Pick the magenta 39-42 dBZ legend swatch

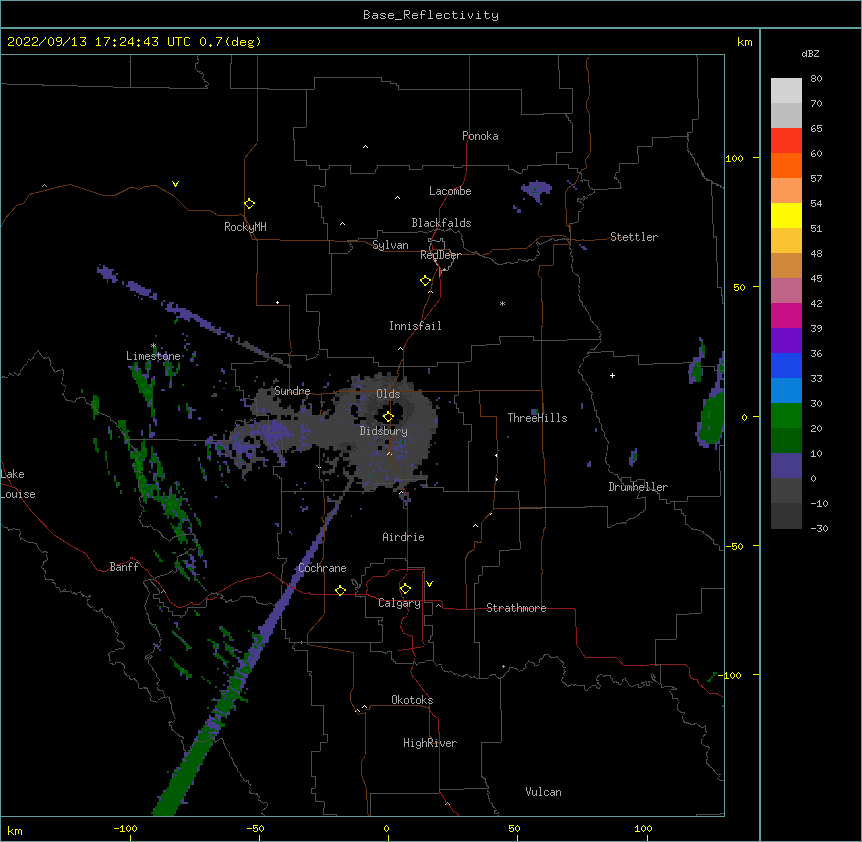[x=786, y=315]
